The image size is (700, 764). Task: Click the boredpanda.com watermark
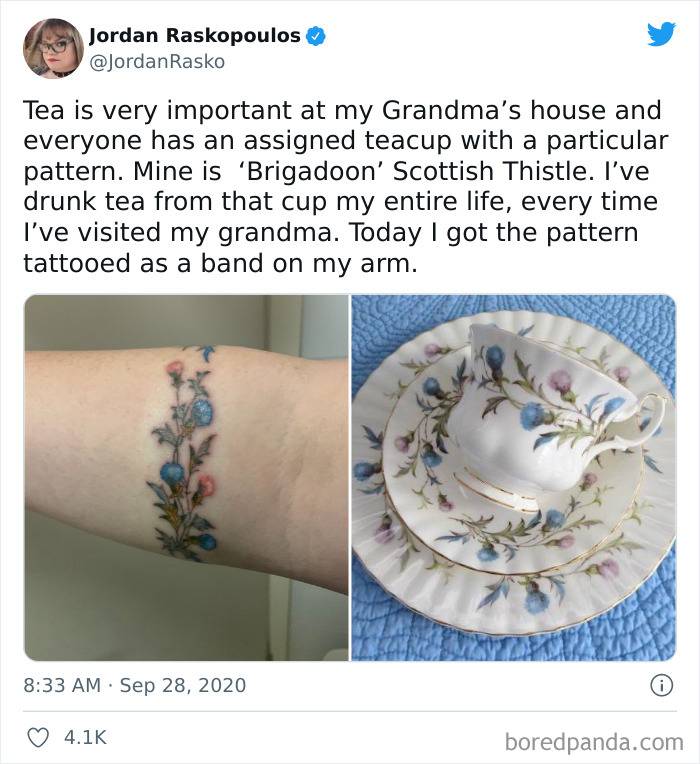pyautogui.click(x=594, y=743)
